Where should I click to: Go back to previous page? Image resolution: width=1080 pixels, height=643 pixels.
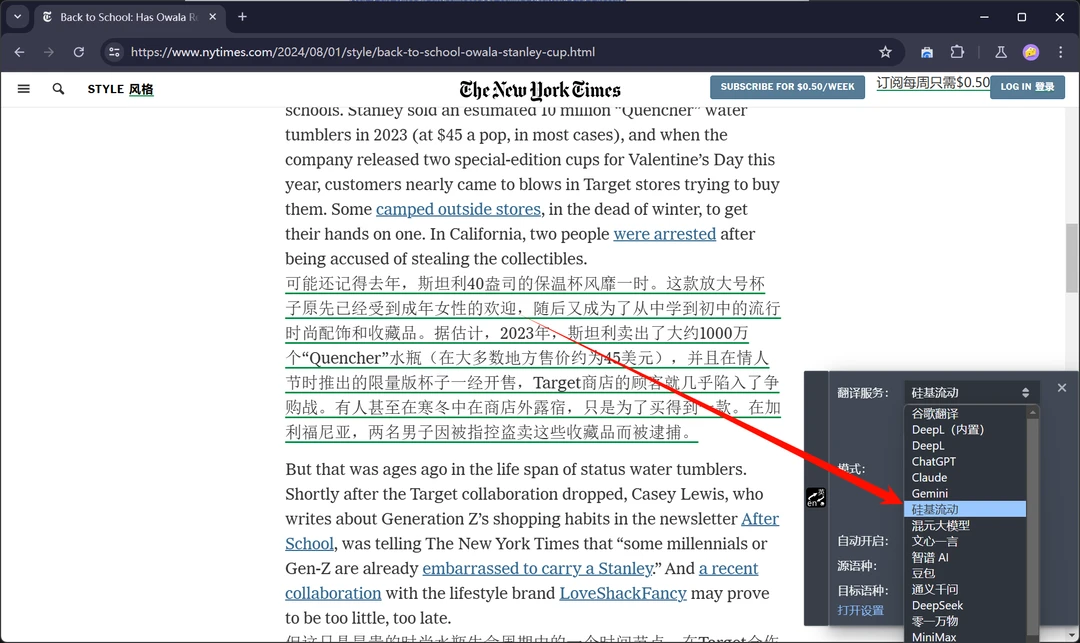(19, 52)
